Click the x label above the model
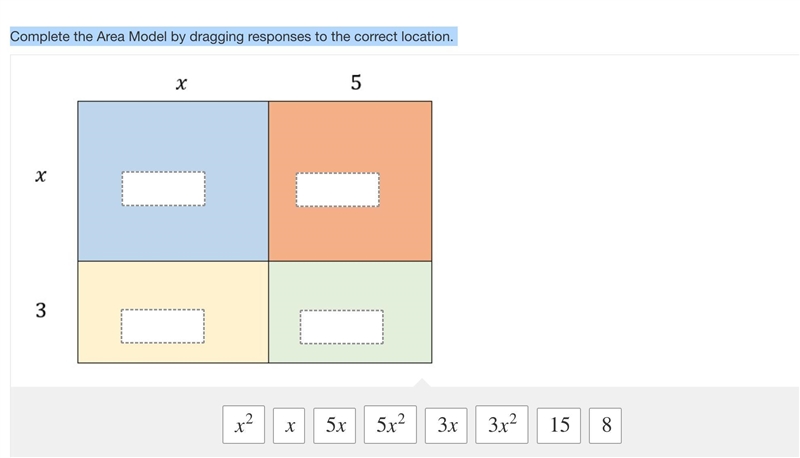 [x=181, y=83]
